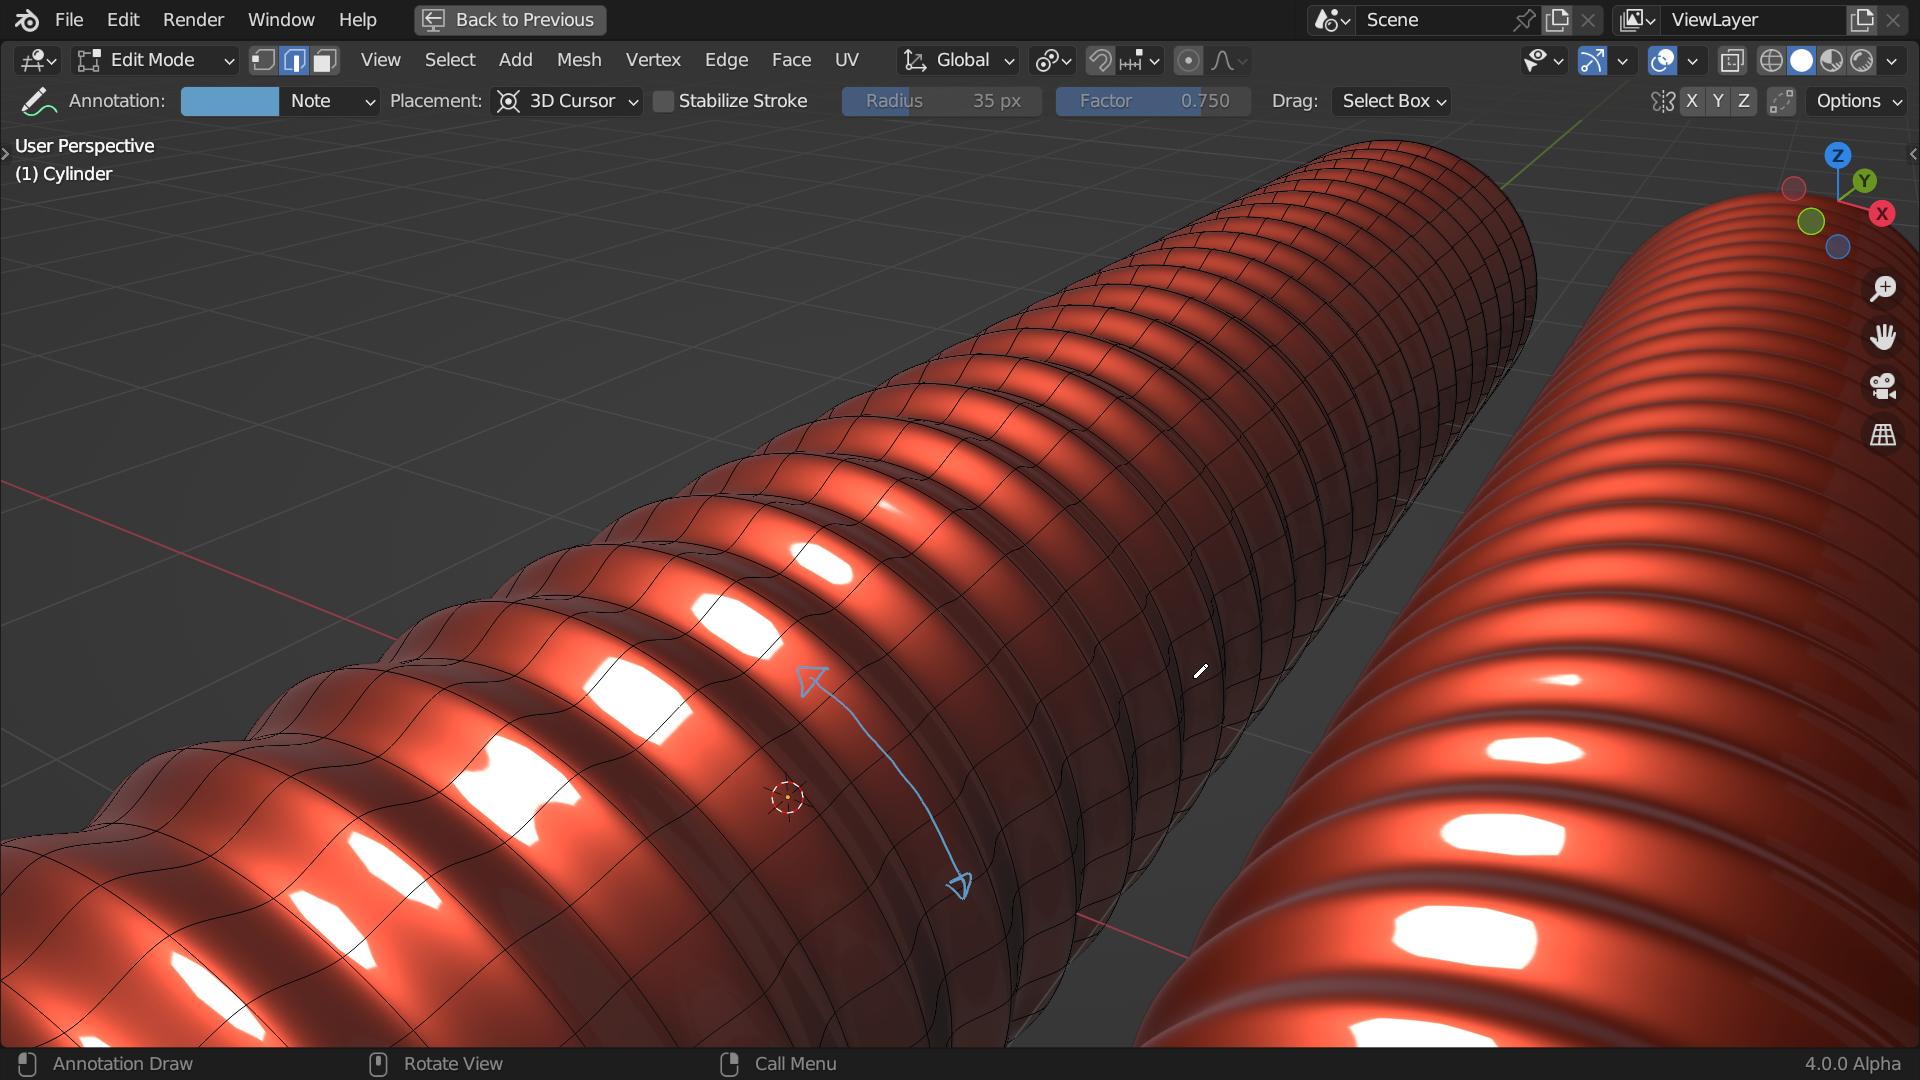Select material preview shading
This screenshot has width=1920, height=1080.
click(x=1831, y=61)
